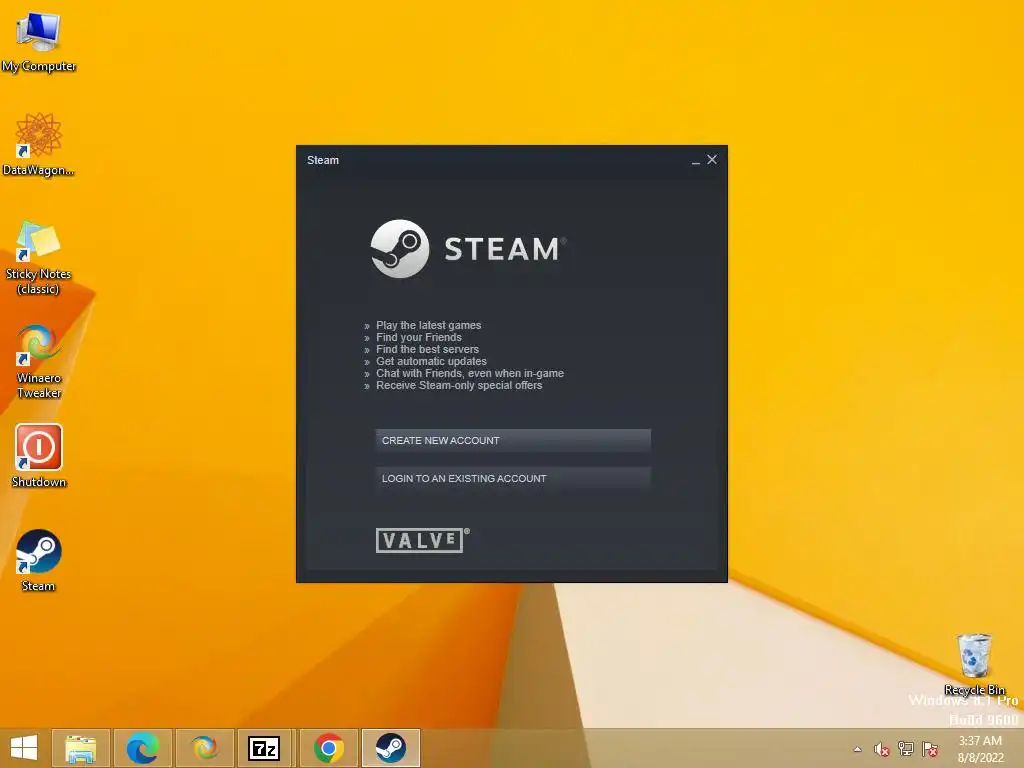Open File Explorer from taskbar
1024x768 pixels.
coord(80,748)
